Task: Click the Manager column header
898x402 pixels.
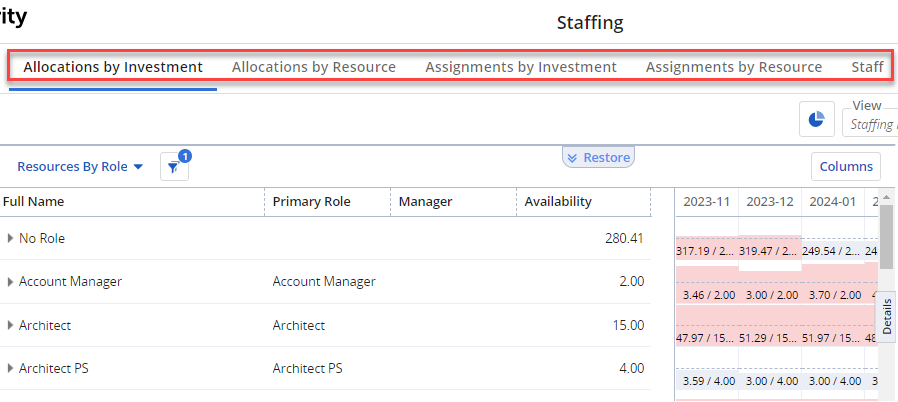Action: click(426, 202)
